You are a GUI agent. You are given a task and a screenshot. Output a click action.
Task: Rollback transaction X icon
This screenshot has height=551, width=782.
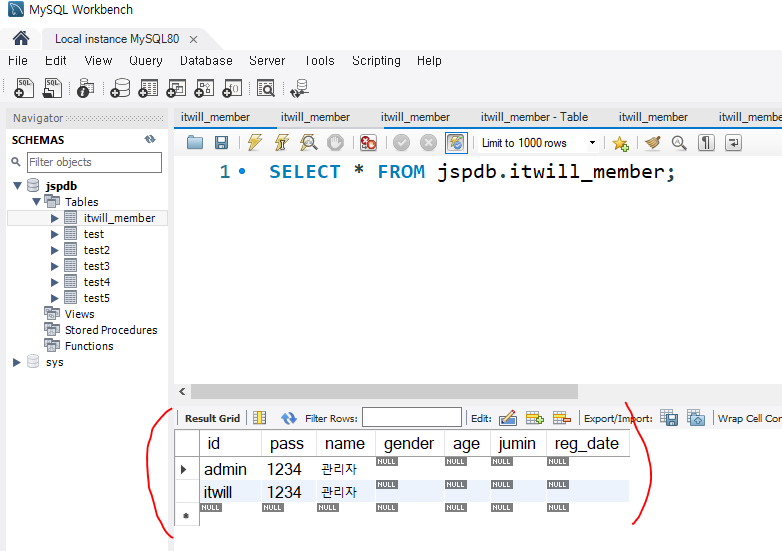(x=428, y=143)
